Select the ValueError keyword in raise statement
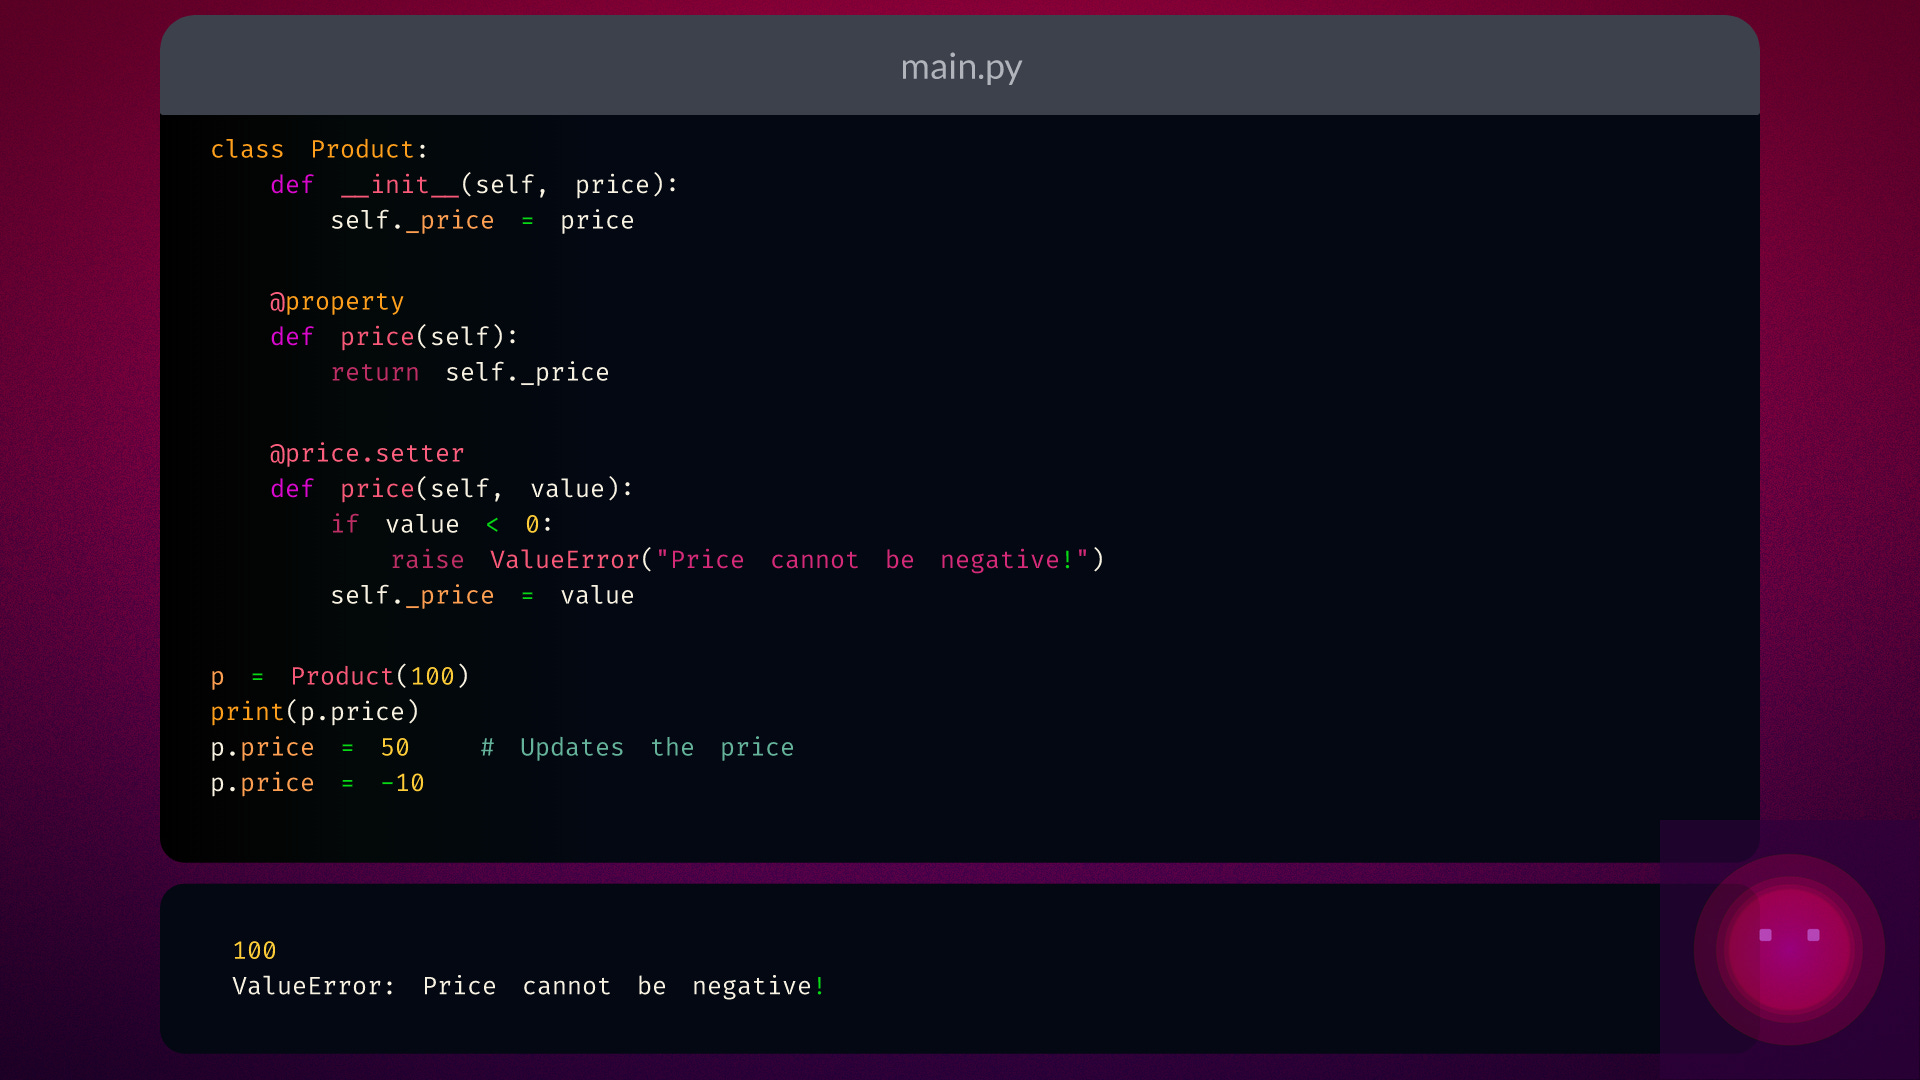1920x1080 pixels. click(x=563, y=560)
